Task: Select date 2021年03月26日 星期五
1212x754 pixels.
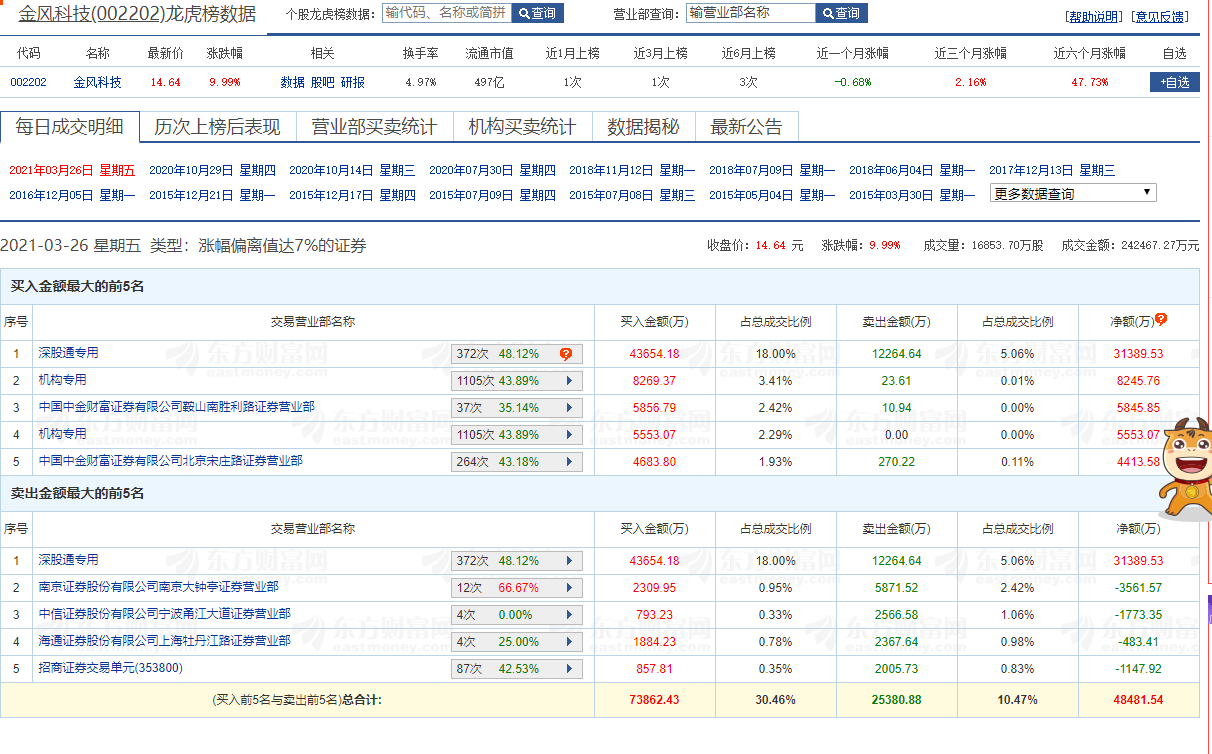Action: (72, 170)
